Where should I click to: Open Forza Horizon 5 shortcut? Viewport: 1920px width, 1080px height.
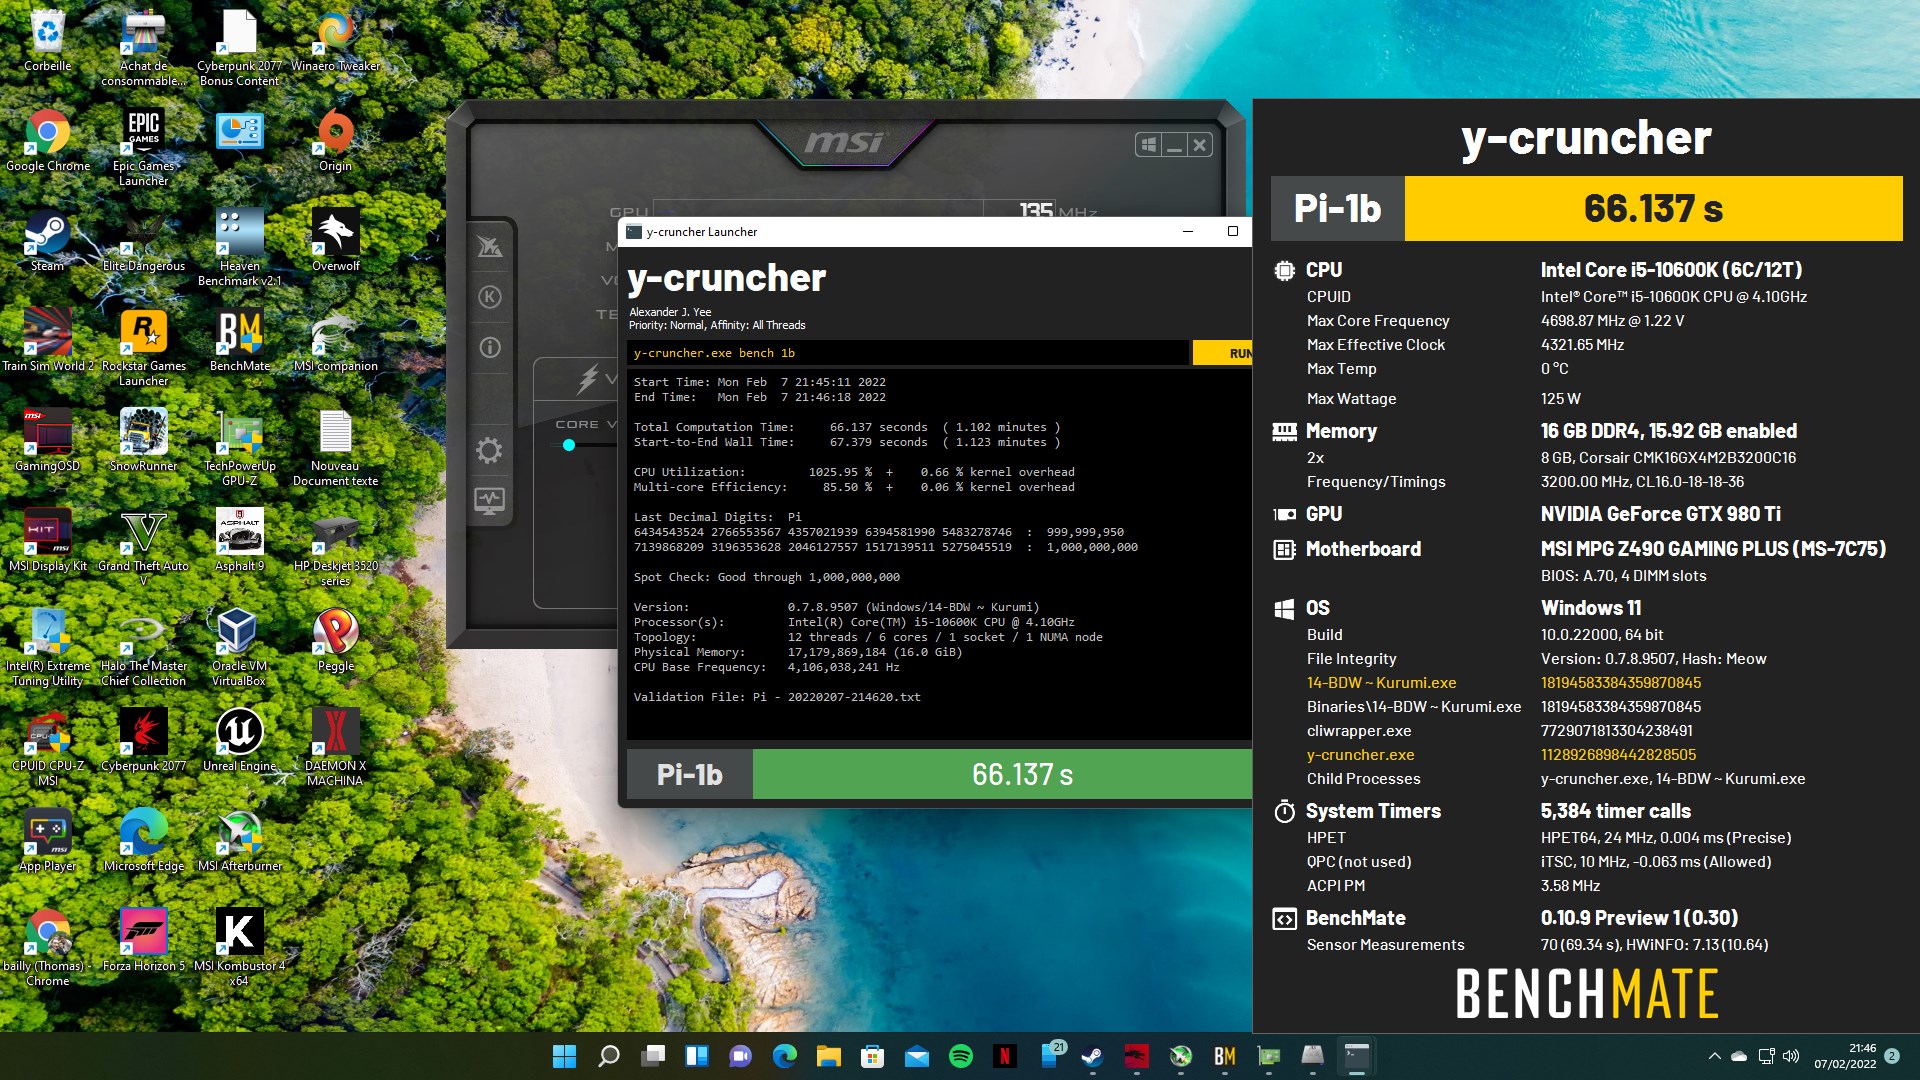(x=143, y=941)
